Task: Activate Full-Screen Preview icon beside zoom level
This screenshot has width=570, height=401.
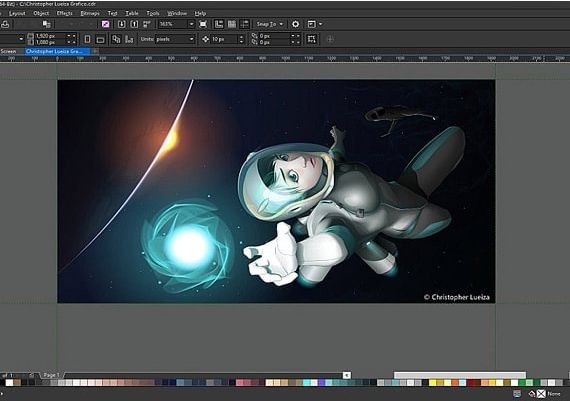Action: pos(203,24)
